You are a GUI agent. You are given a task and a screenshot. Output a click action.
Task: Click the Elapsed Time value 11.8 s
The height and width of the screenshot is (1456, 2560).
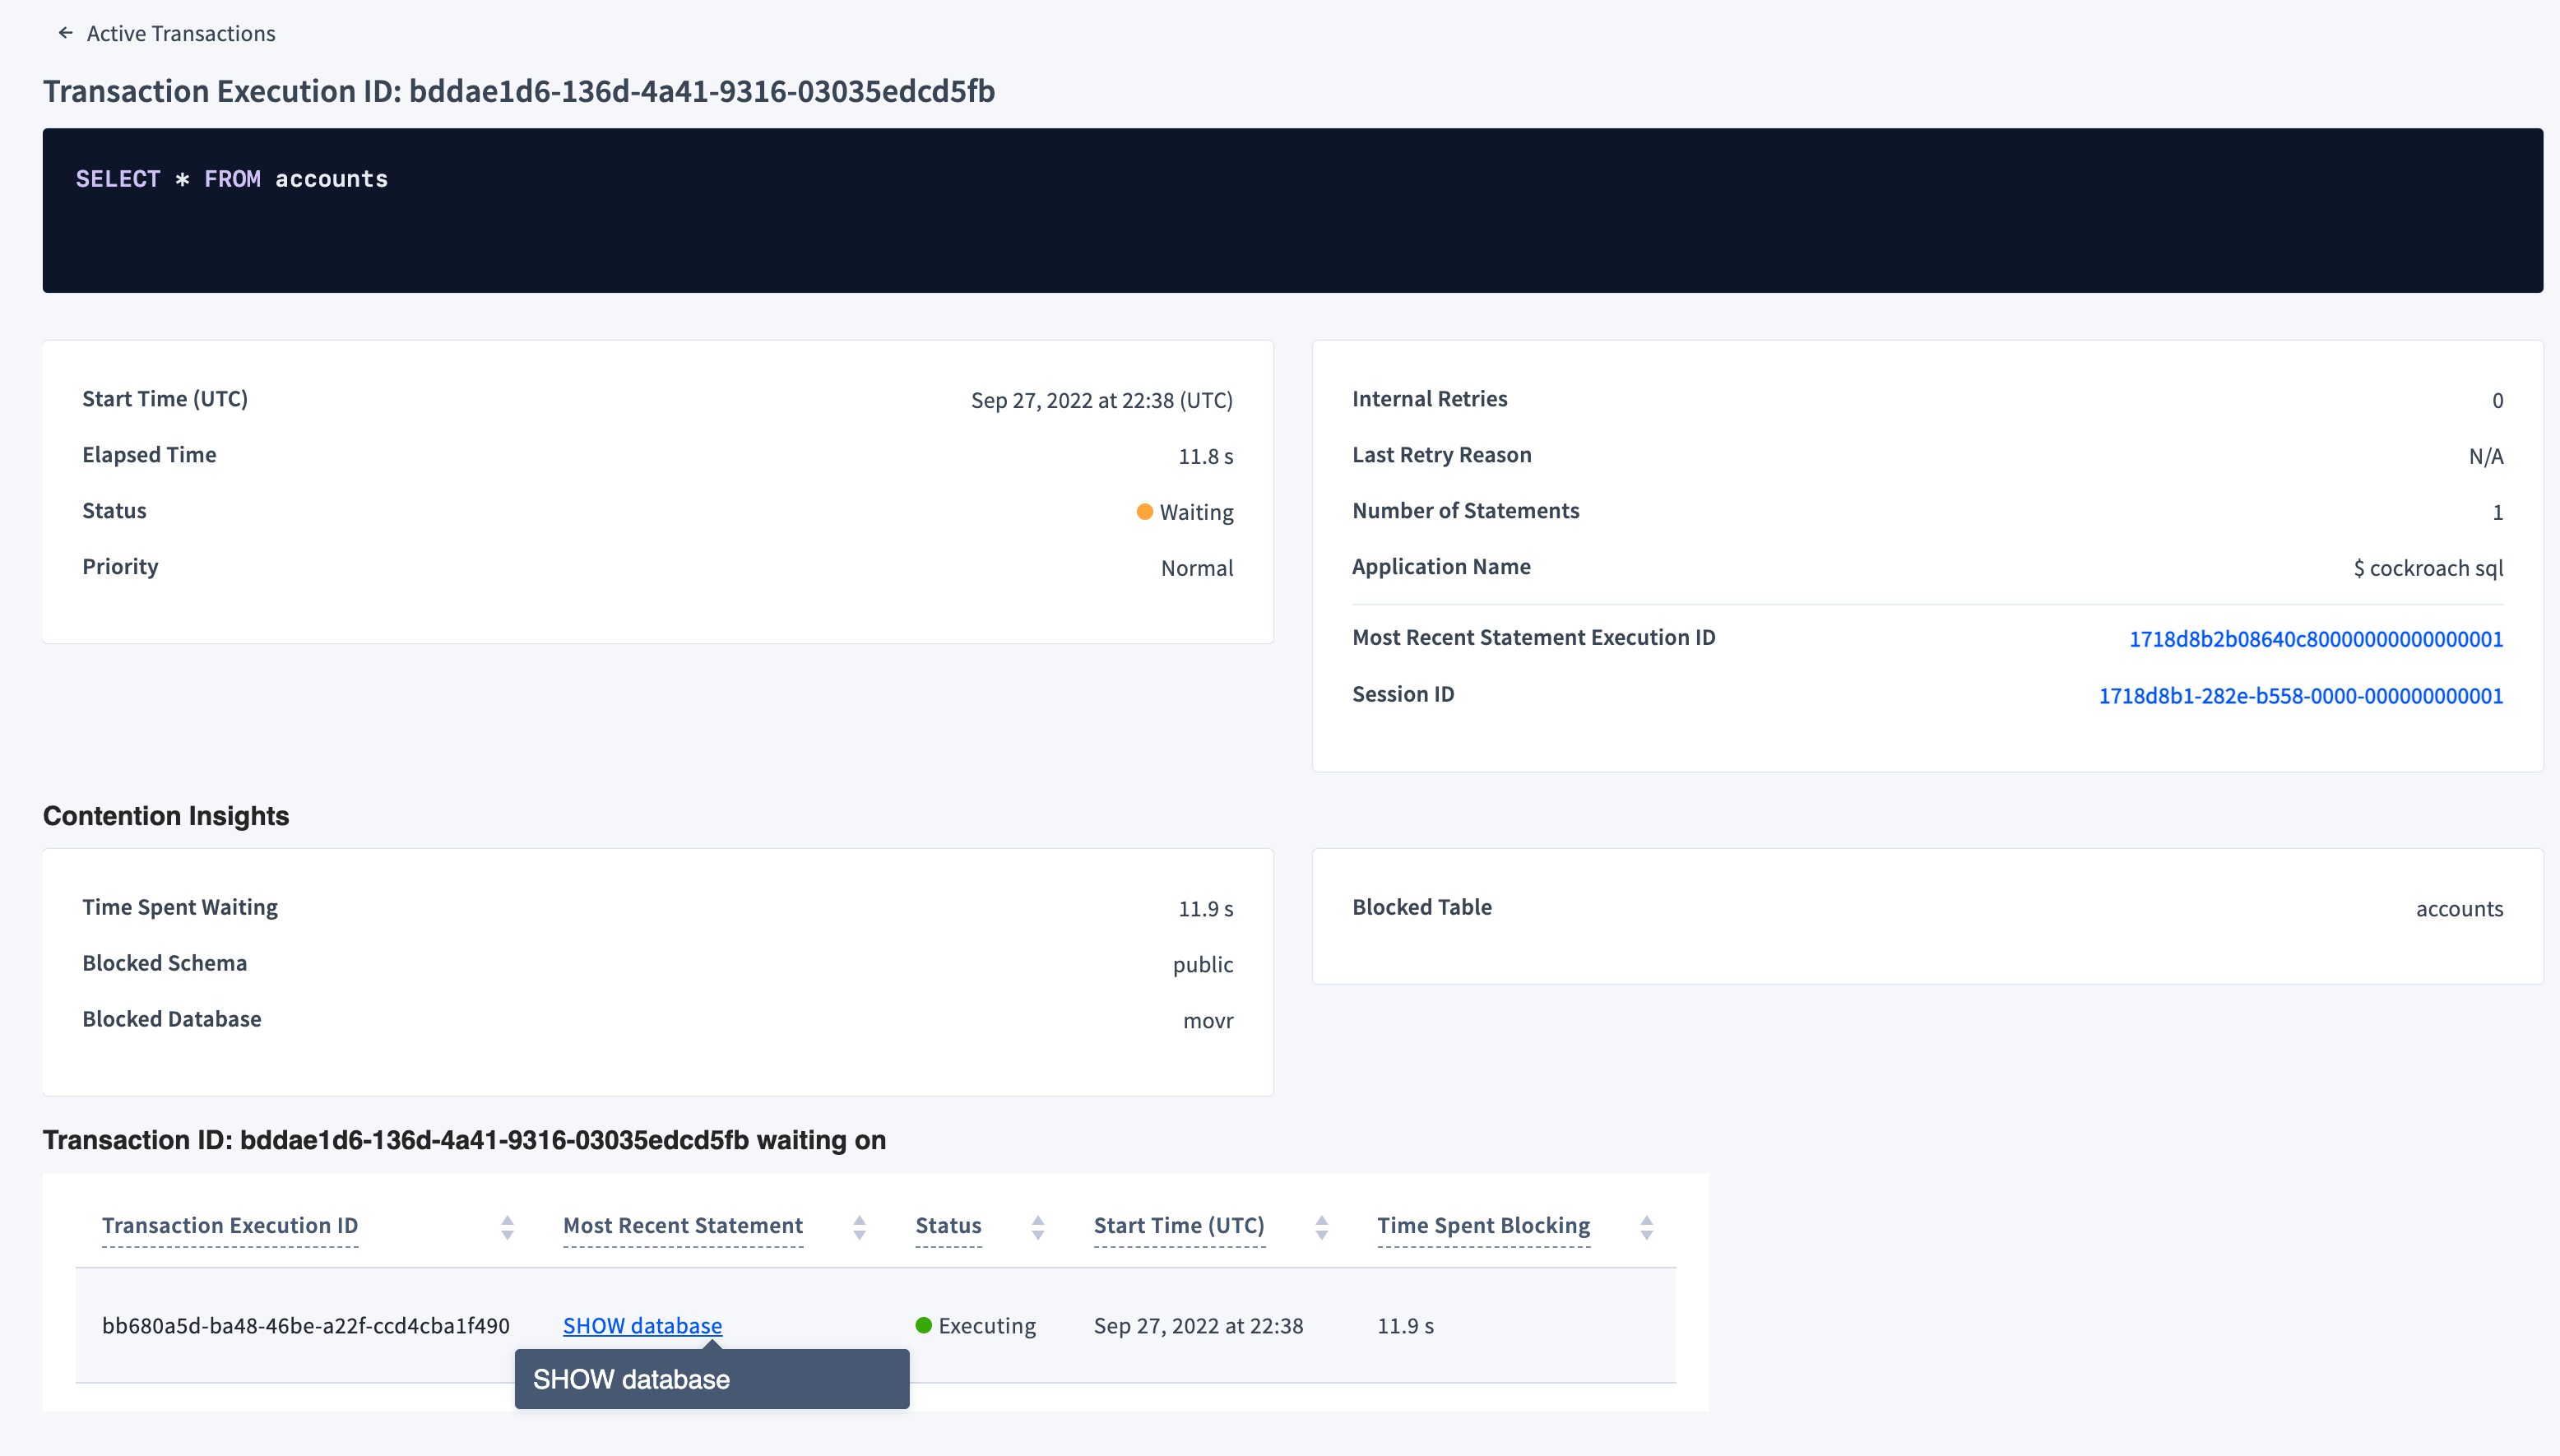pos(1205,456)
